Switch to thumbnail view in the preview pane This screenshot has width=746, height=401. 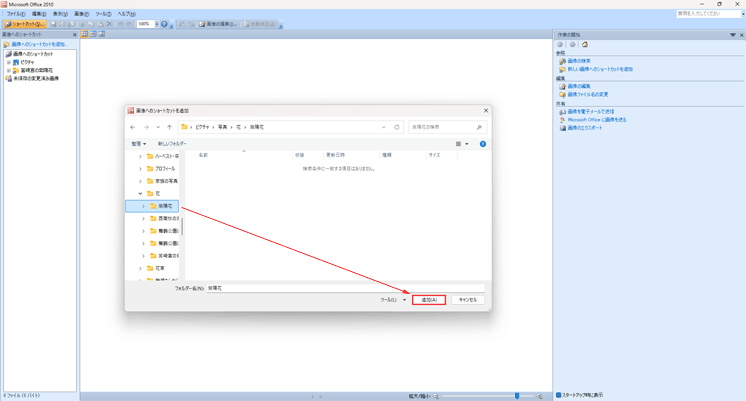click(85, 34)
